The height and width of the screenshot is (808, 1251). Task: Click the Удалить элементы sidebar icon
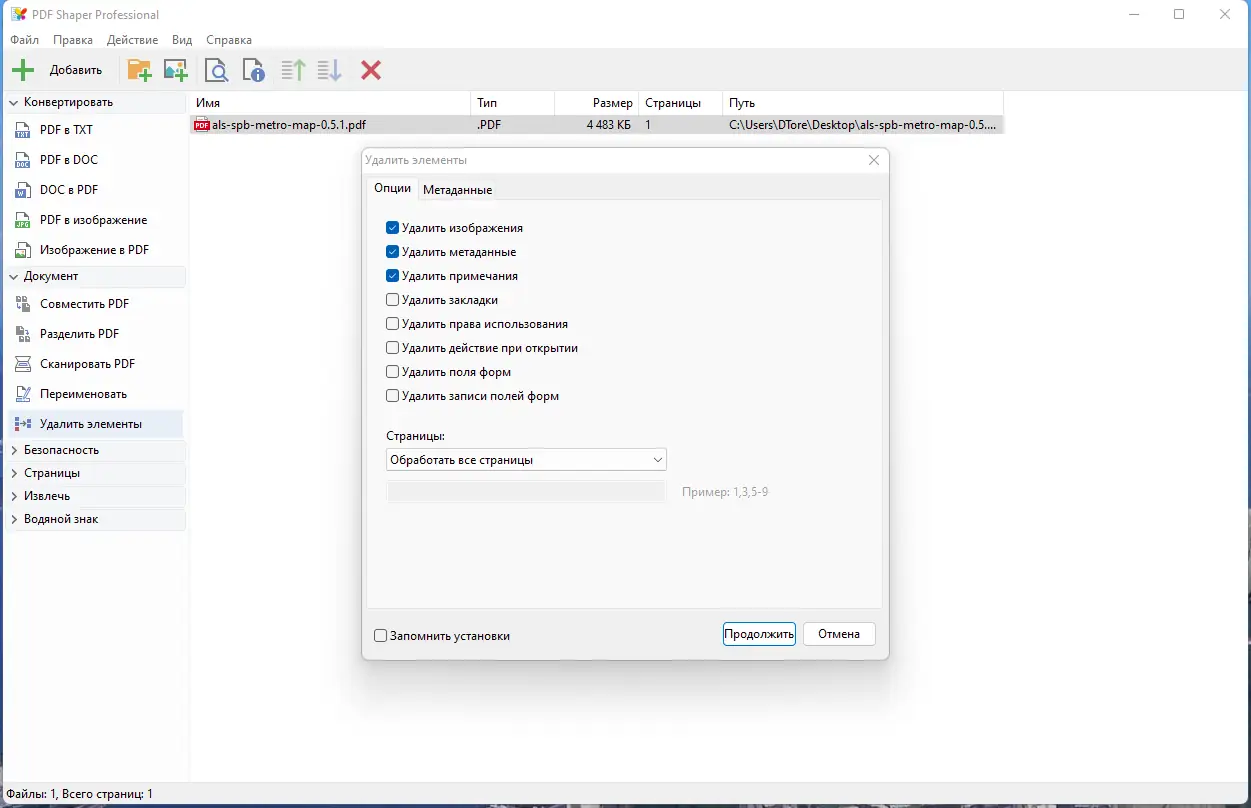click(x=23, y=424)
